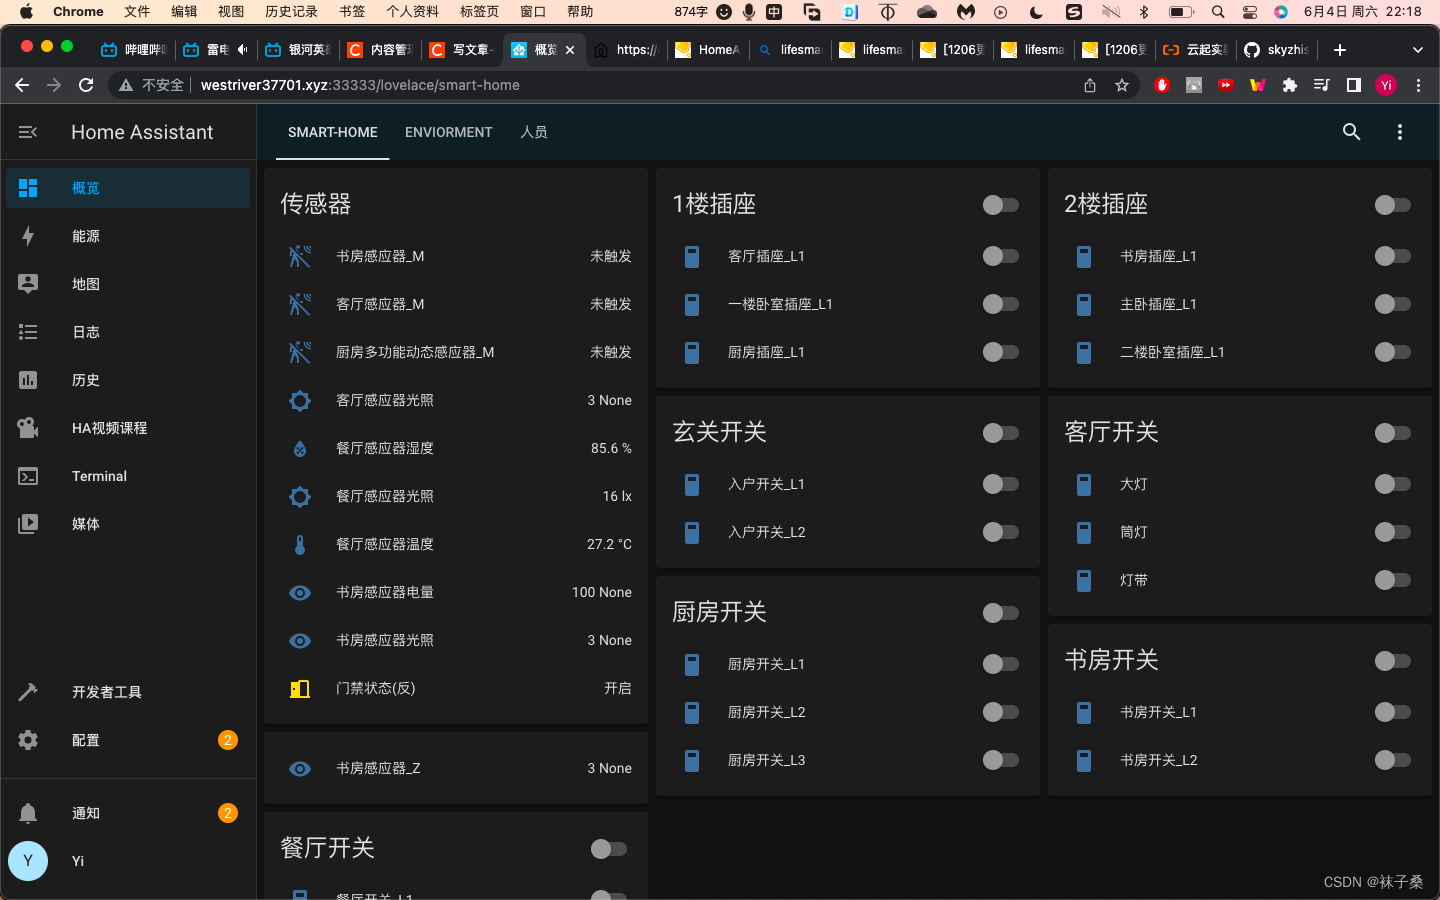The image size is (1440, 900).
Task: Open the 媒体 (Media) browser
Action: point(85,523)
